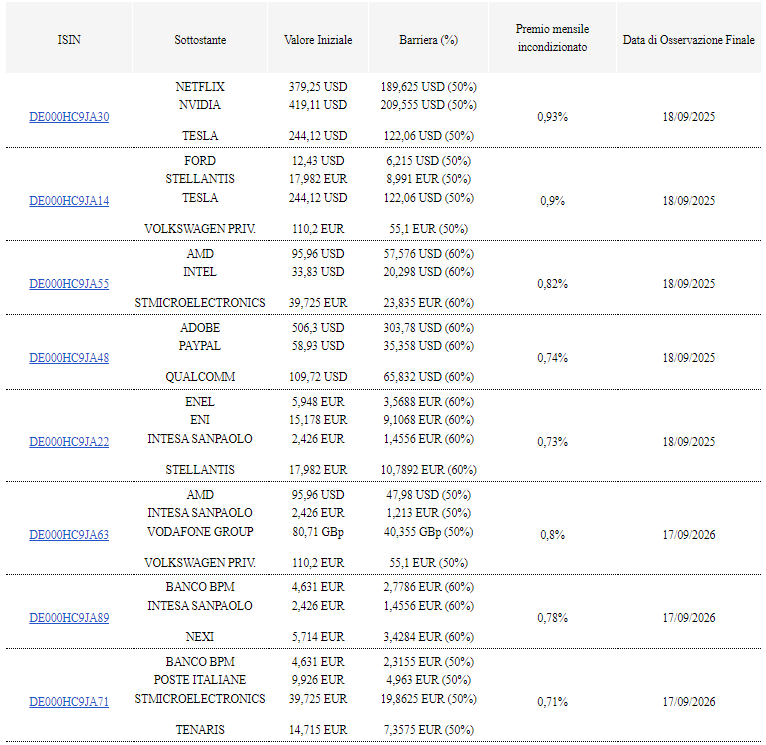
Task: Click the 7,3575 EUR (50%) barrier
Action: point(428,730)
